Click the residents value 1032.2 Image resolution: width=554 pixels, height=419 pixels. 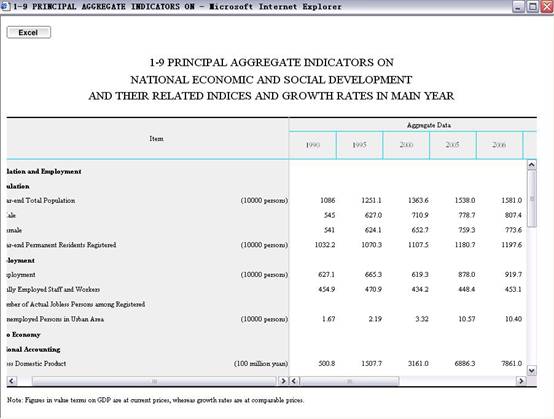pyautogui.click(x=325, y=245)
